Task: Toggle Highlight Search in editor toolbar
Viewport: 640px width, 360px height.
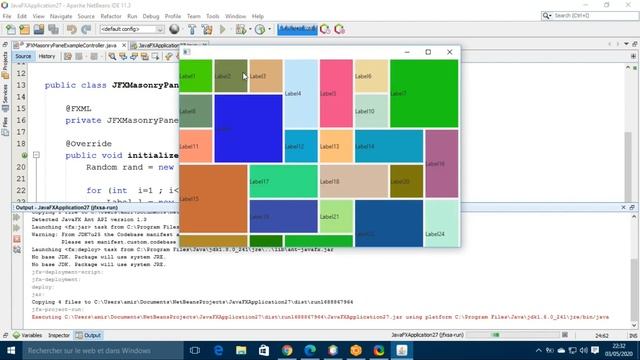Action: pos(144,56)
